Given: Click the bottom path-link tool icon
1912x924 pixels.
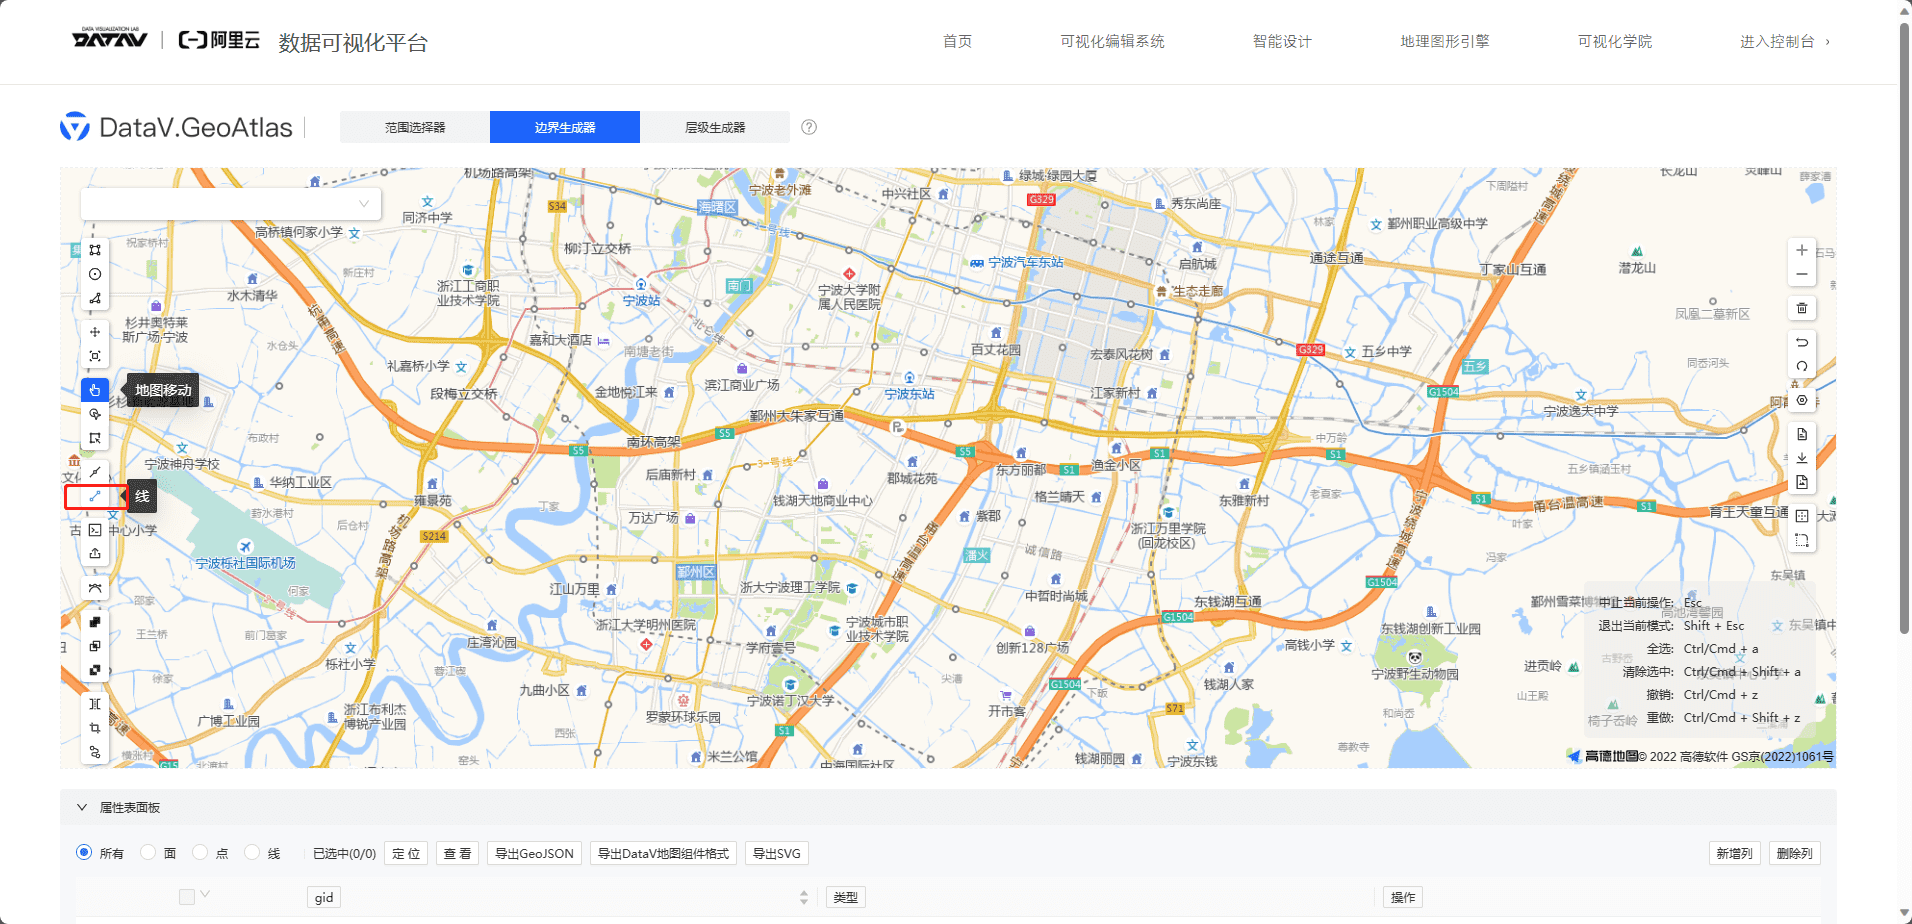Looking at the screenshot, I should pyautogui.click(x=95, y=752).
